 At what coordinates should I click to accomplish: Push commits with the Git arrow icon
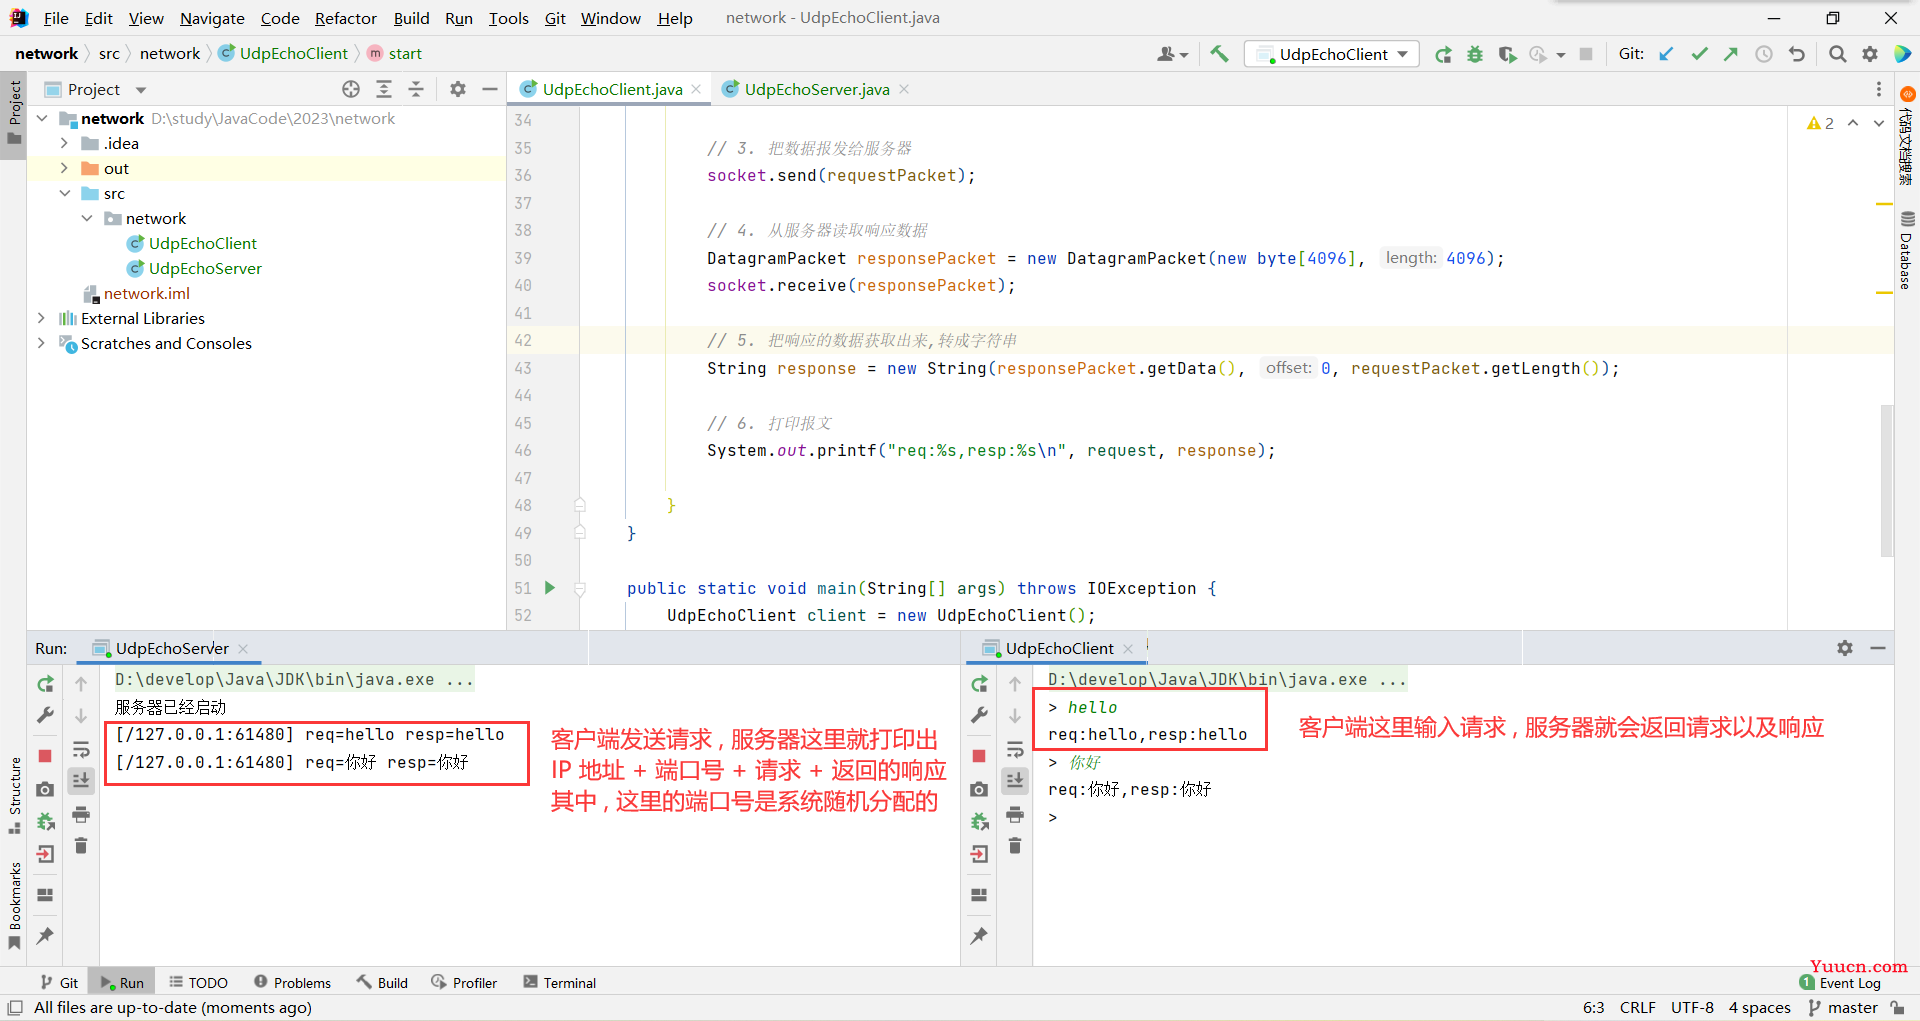(x=1731, y=54)
